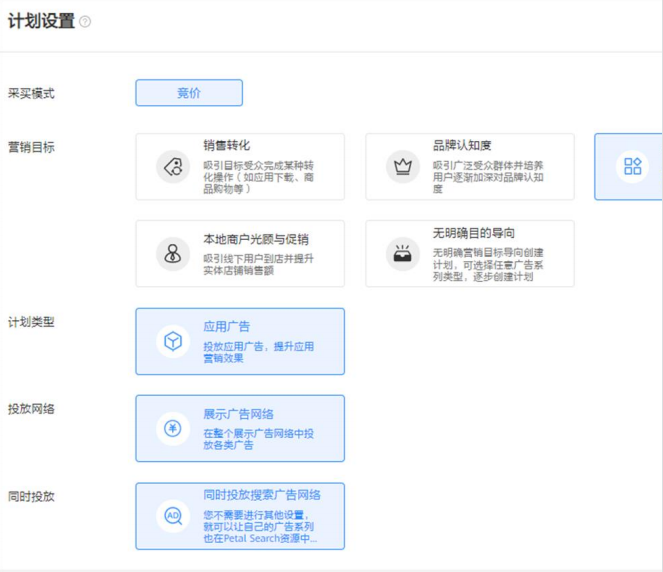The width and height of the screenshot is (663, 572).
Task: Click the yen coin icon for 展示广告网络
Action: pos(173,428)
